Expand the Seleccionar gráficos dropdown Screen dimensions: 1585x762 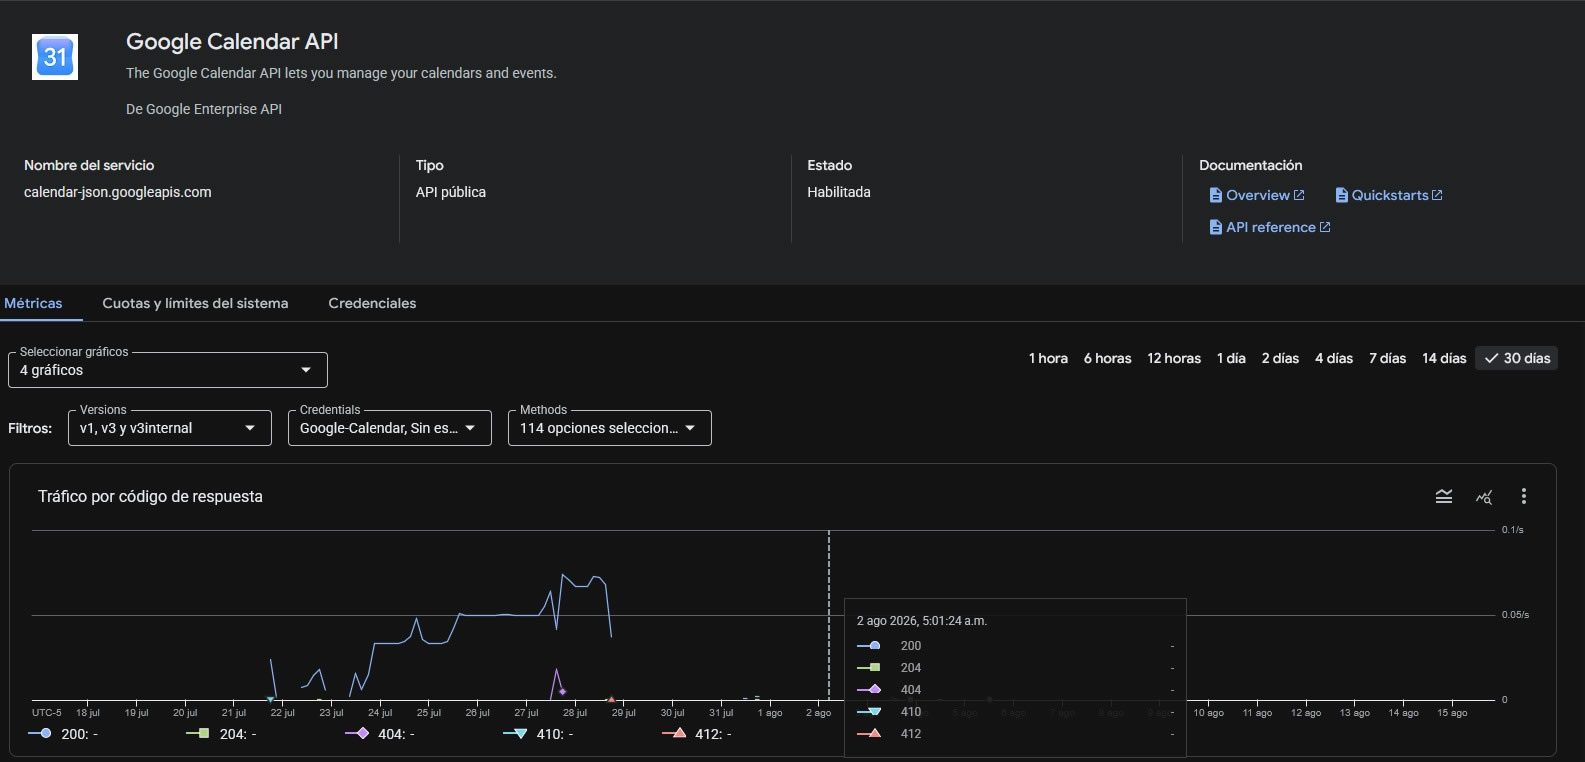tap(168, 370)
